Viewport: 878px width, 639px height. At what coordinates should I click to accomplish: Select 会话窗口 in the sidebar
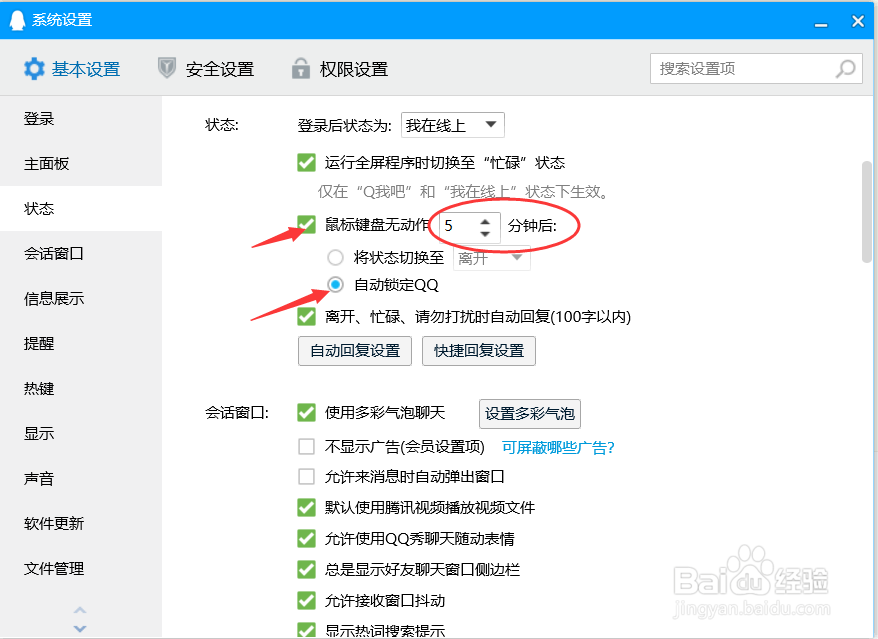coord(81,254)
